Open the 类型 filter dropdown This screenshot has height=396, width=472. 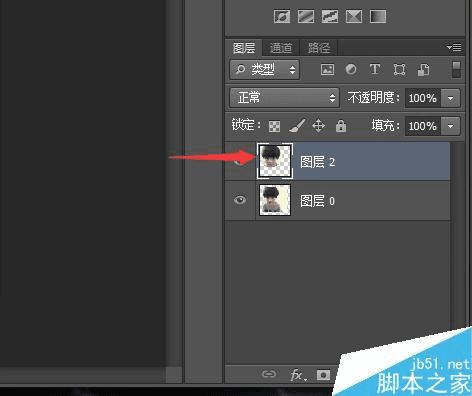coord(265,70)
